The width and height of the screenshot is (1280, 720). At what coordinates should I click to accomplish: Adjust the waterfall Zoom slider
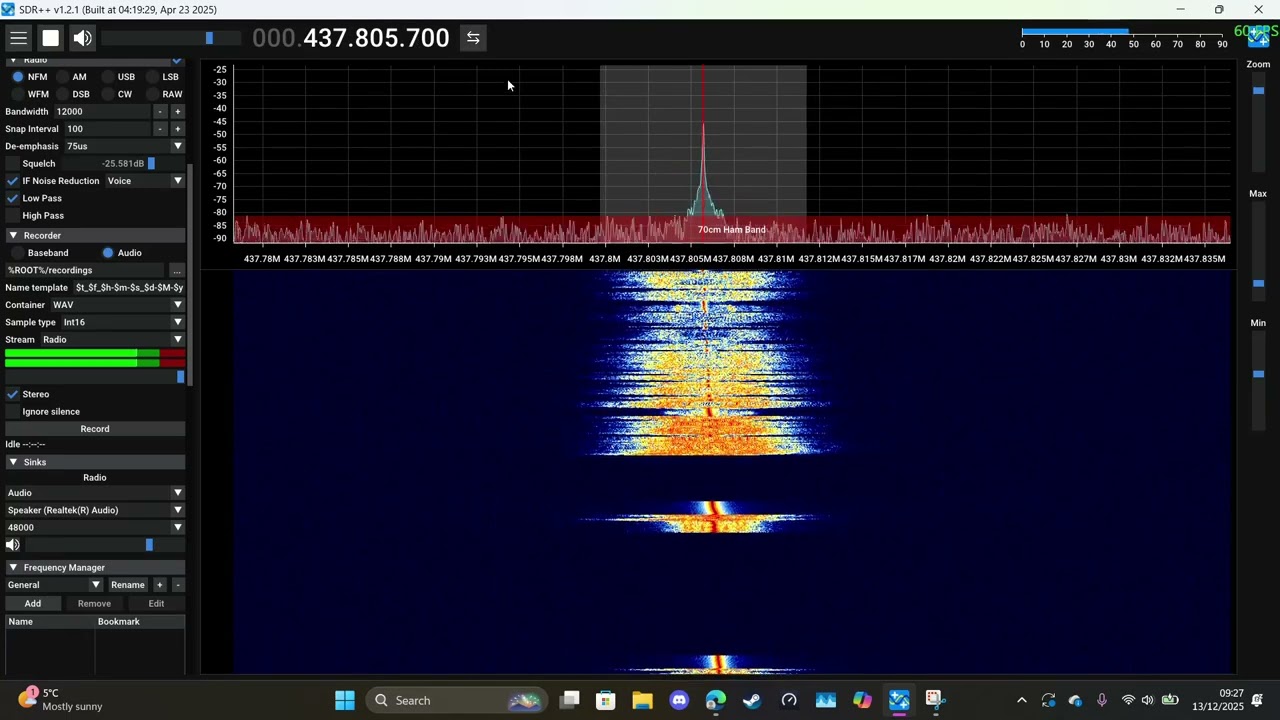tap(1258, 122)
